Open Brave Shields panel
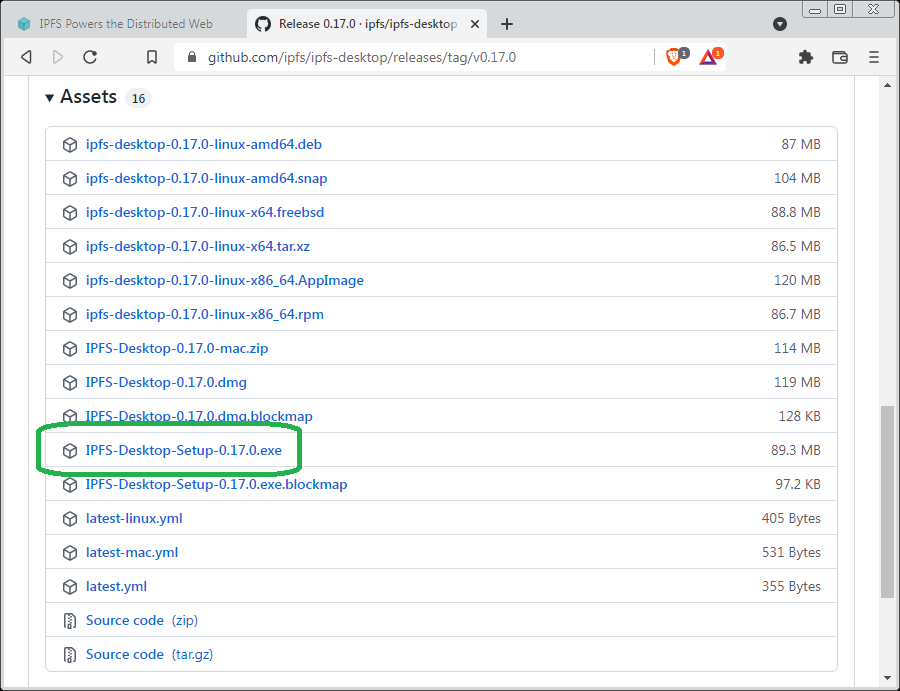 [x=676, y=56]
